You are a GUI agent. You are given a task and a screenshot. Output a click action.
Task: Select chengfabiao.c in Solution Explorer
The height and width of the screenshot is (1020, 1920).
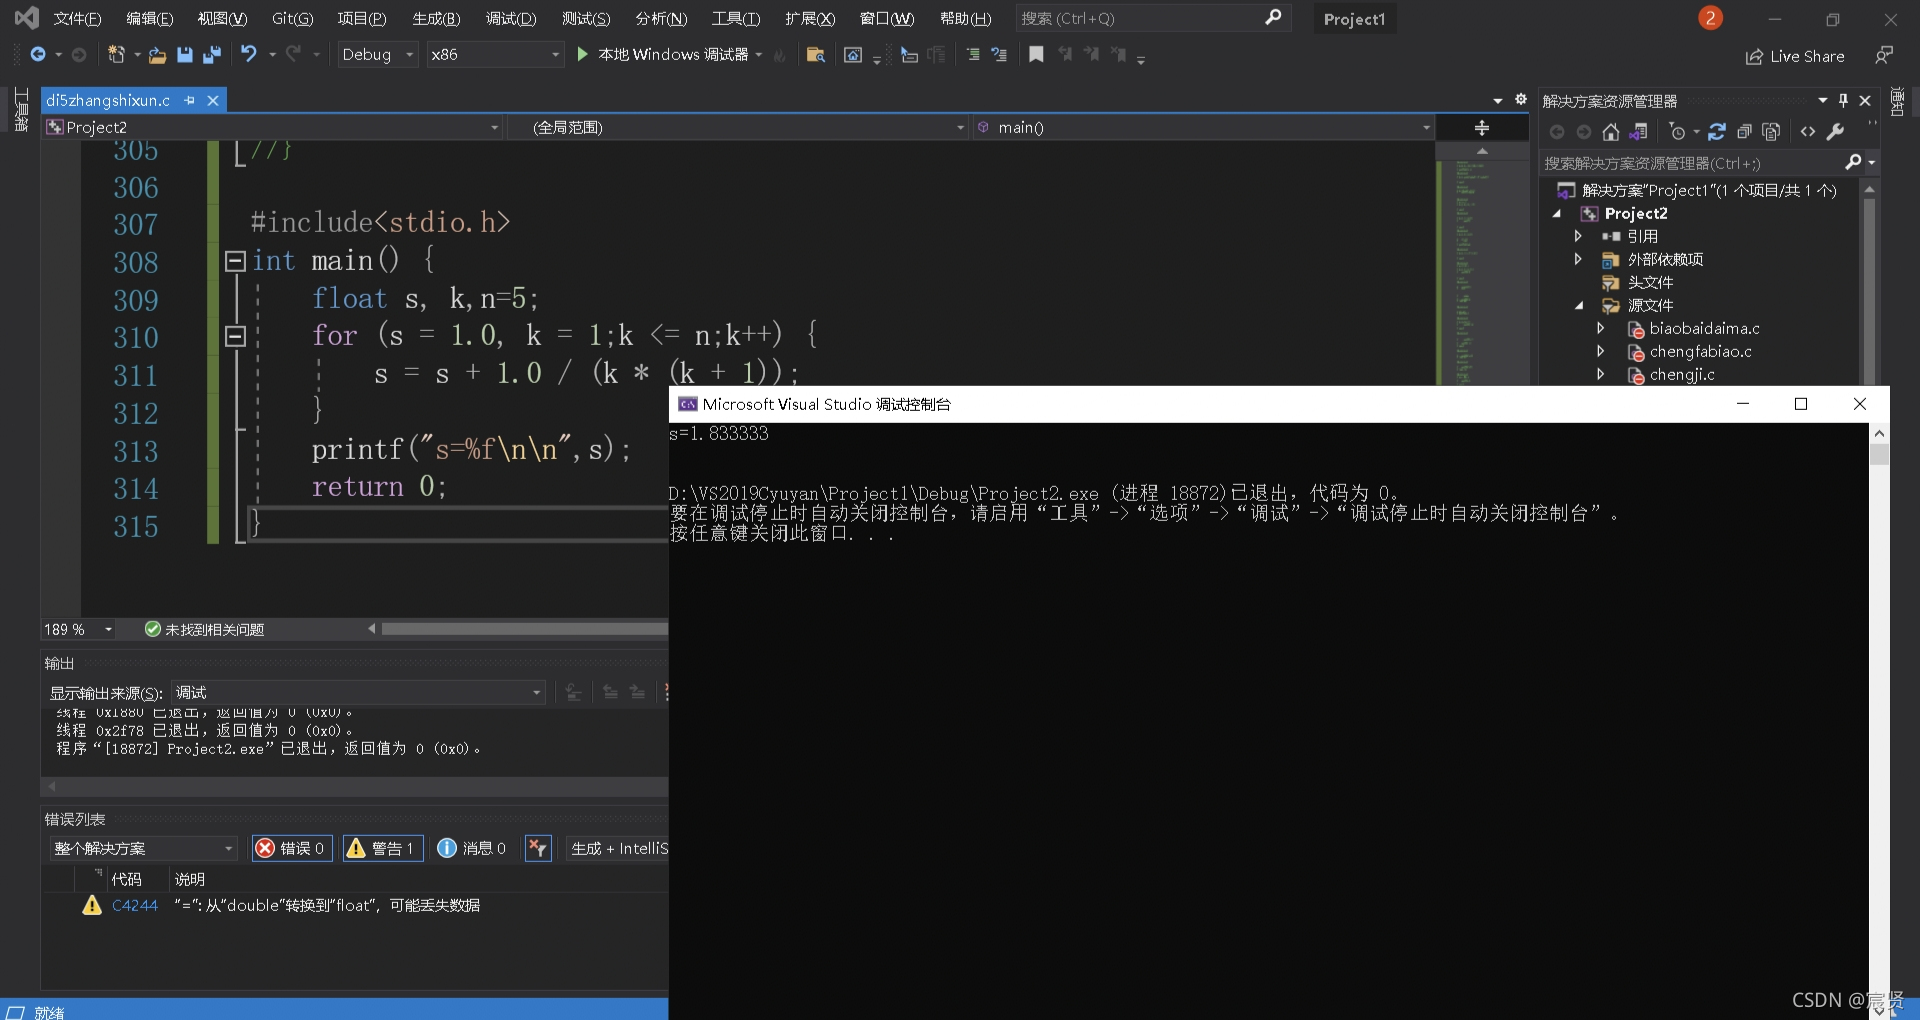pyautogui.click(x=1700, y=351)
